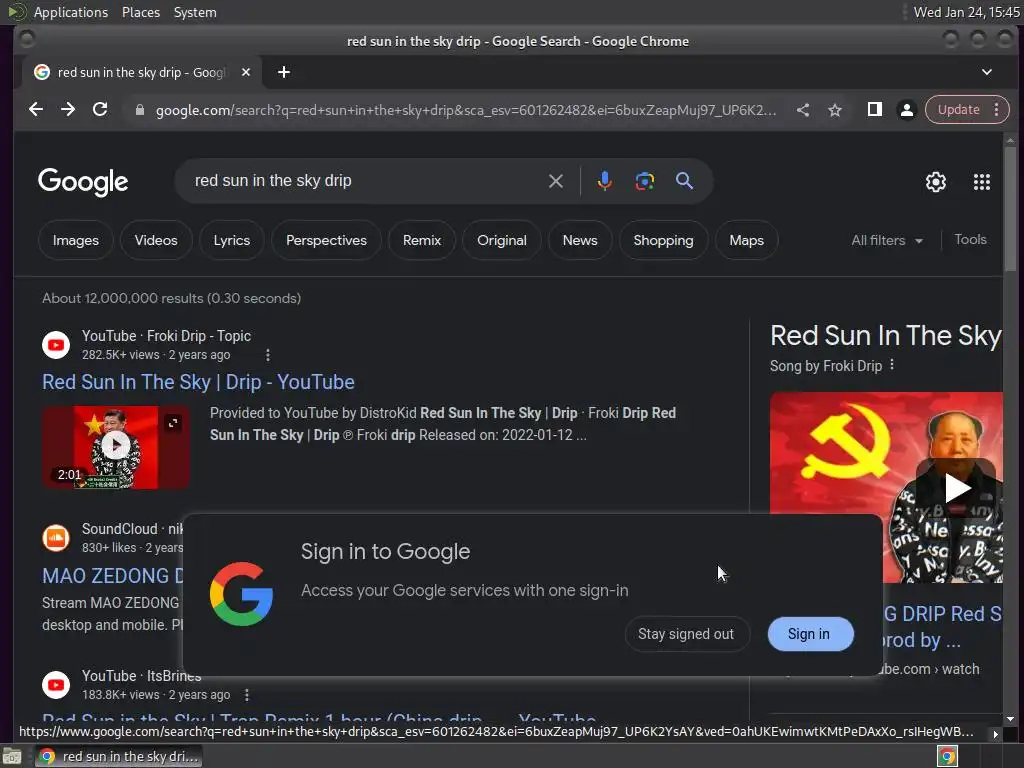Go back to the previous page

[36, 110]
